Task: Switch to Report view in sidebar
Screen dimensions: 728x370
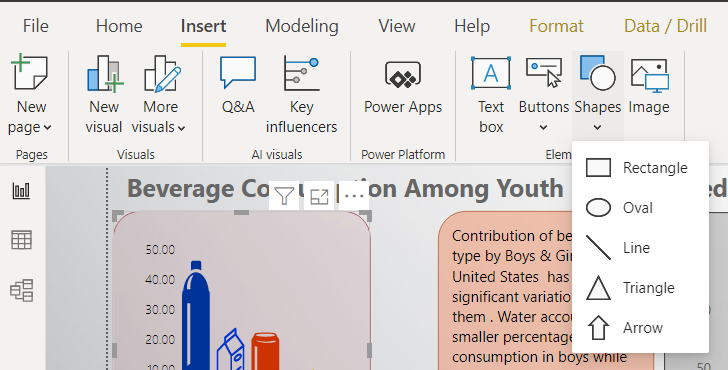Action: coord(21,190)
